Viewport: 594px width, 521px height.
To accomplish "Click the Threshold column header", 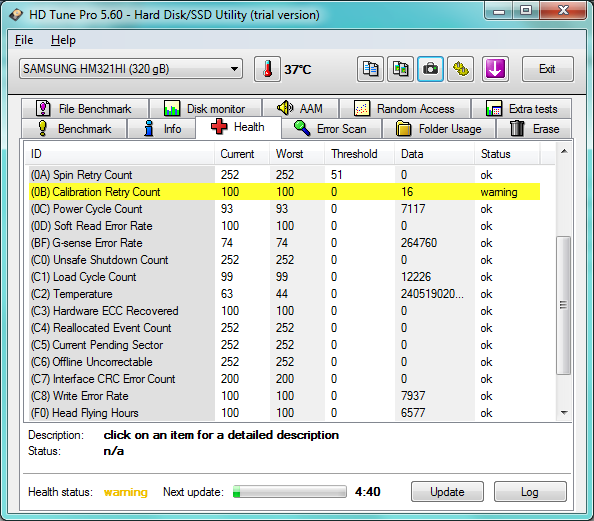I will (360, 154).
